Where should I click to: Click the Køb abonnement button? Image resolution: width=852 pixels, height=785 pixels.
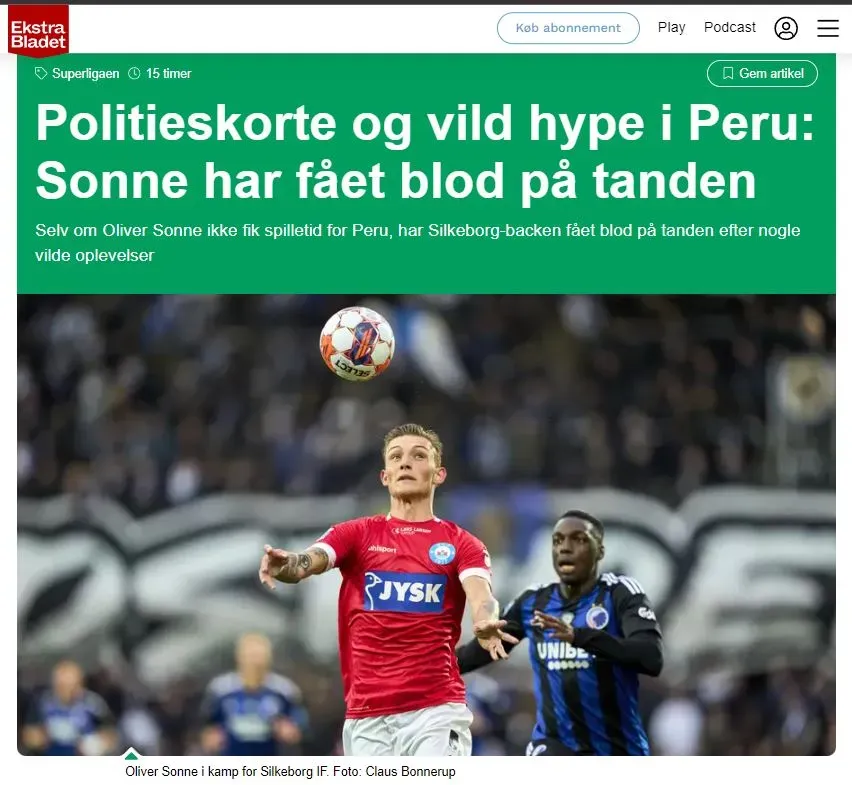click(568, 28)
